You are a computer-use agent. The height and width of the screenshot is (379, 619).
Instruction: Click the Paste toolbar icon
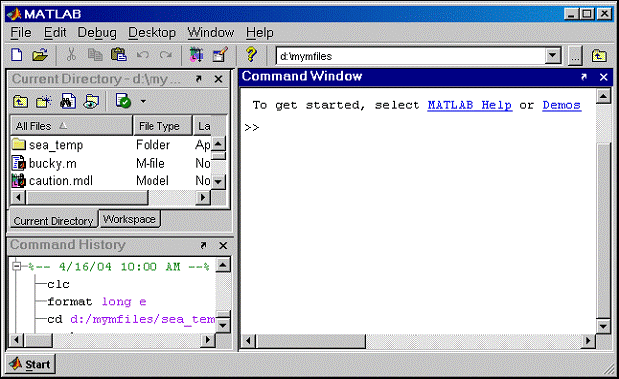pyautogui.click(x=118, y=55)
